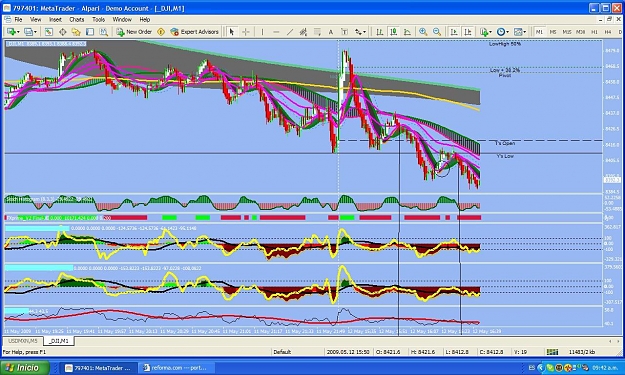Open the Help menu
Screen dimensions: 625x375
click(x=145, y=20)
